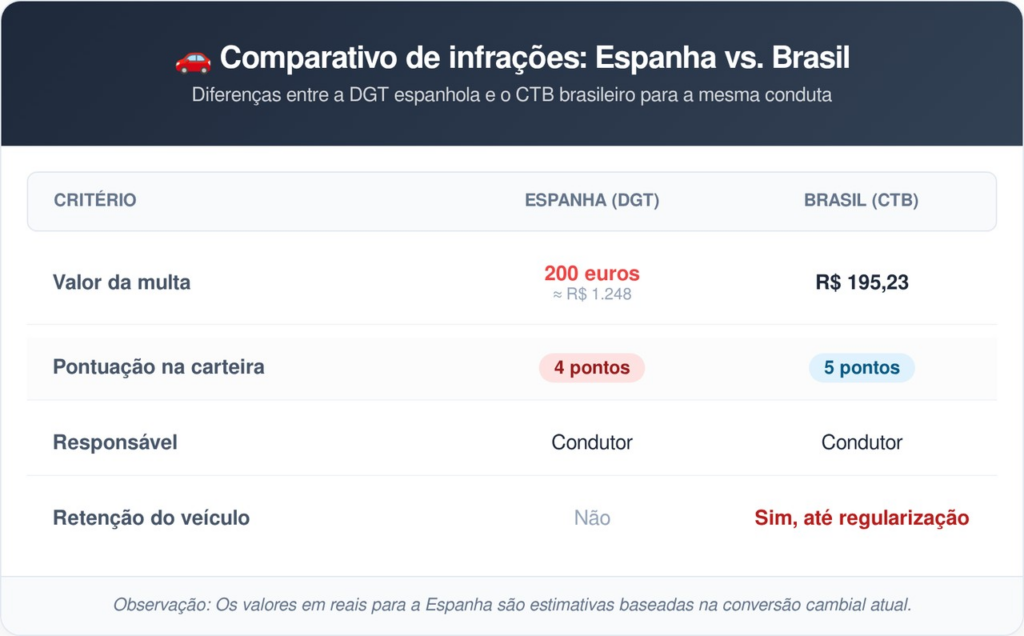The image size is (1024, 636).
Task: Click Condutor under the Espanha column
Action: pyautogui.click(x=592, y=442)
